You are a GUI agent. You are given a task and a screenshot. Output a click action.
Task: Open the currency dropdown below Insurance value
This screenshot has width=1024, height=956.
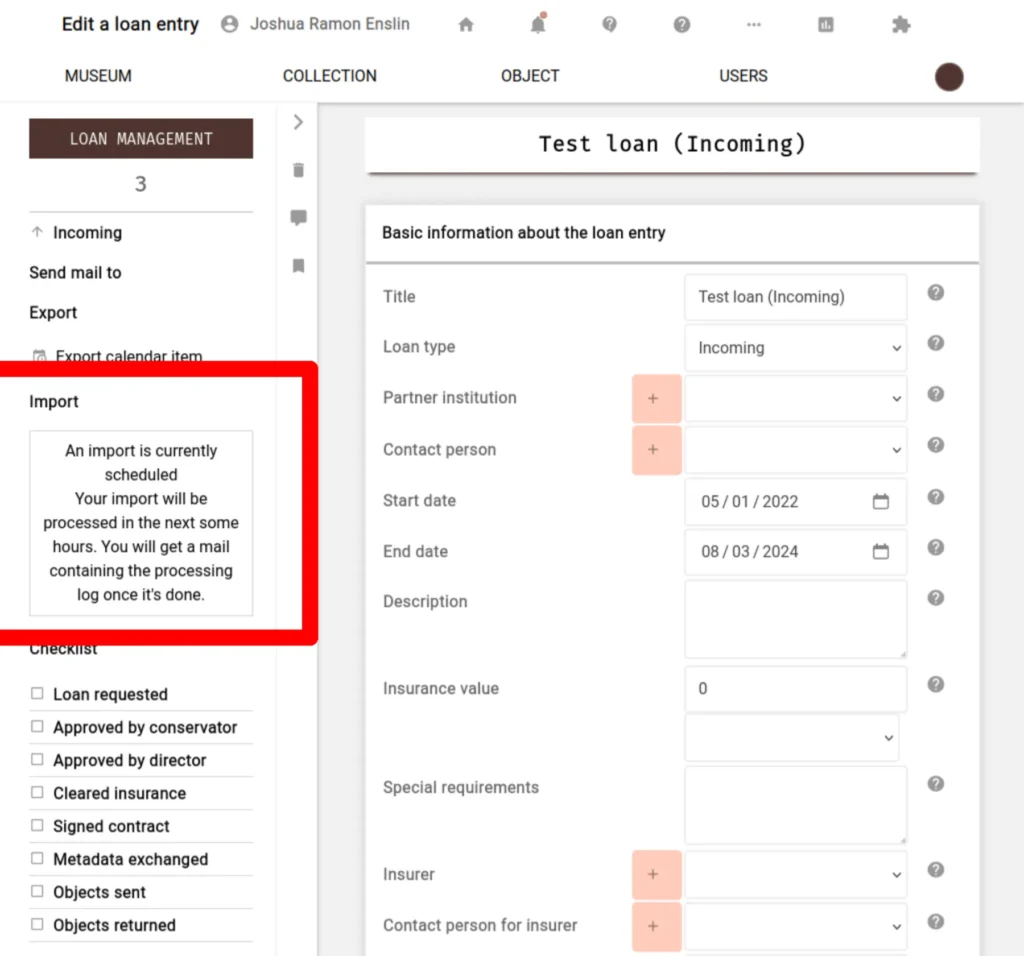tap(792, 737)
